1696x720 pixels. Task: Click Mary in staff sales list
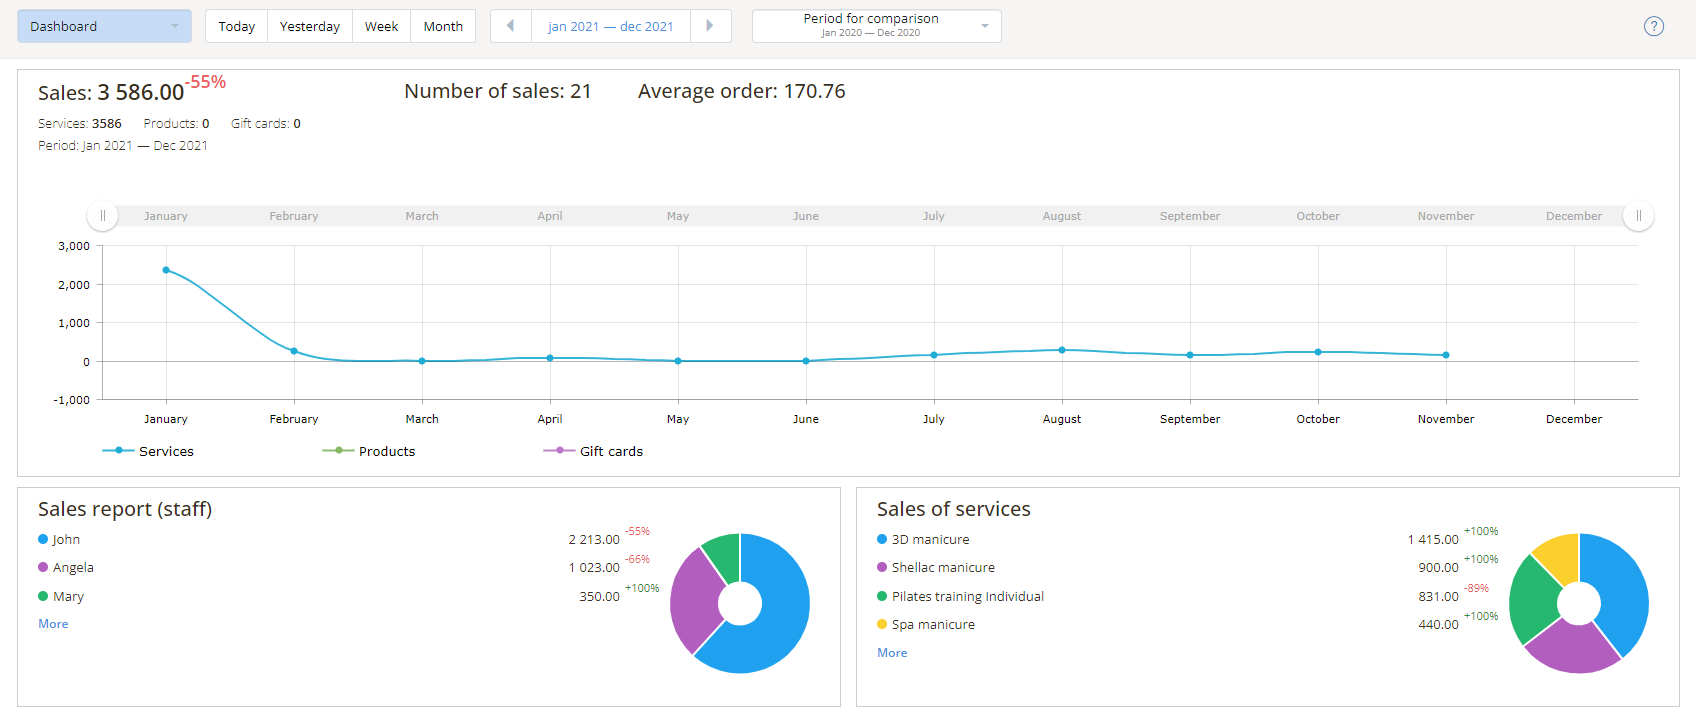tap(68, 596)
